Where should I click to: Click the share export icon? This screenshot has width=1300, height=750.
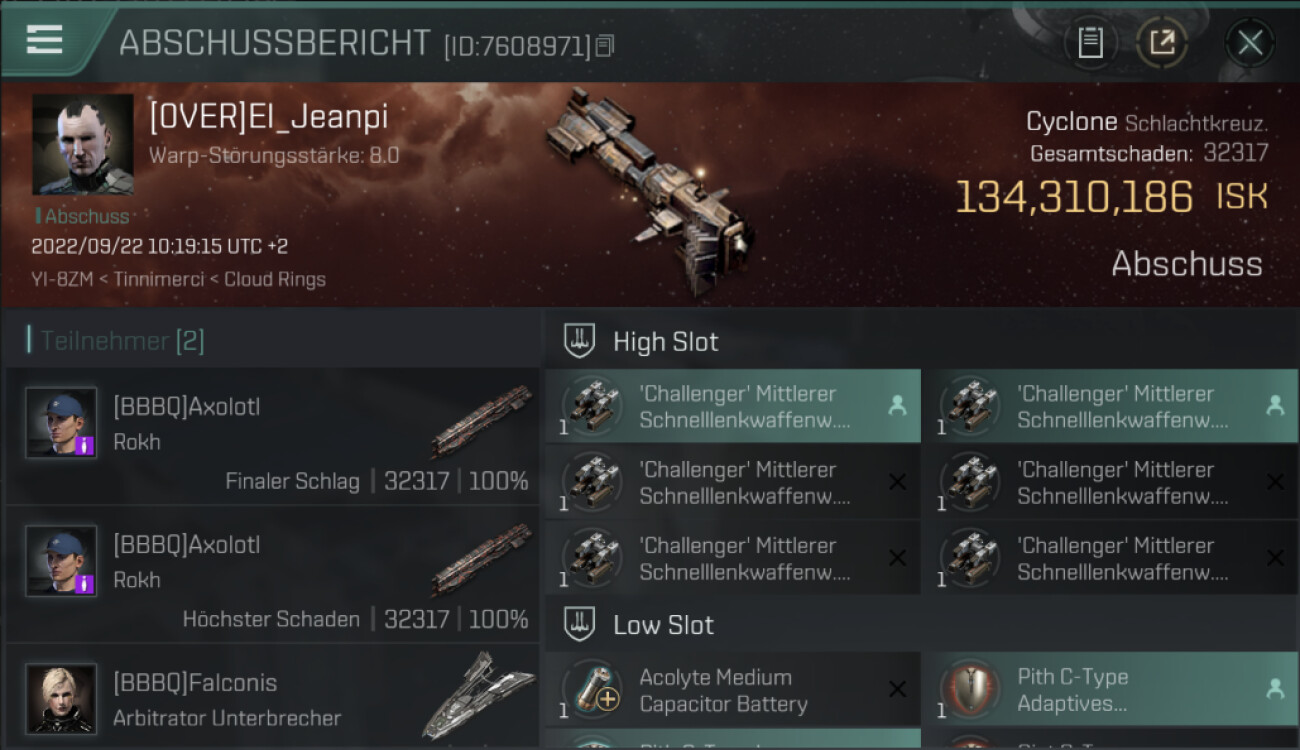pos(1161,42)
